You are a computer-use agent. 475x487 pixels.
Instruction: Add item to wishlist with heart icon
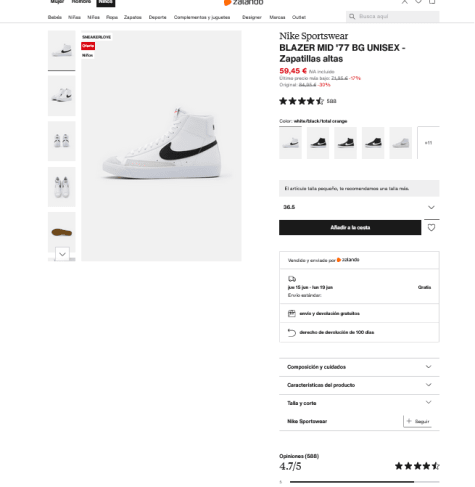[431, 227]
